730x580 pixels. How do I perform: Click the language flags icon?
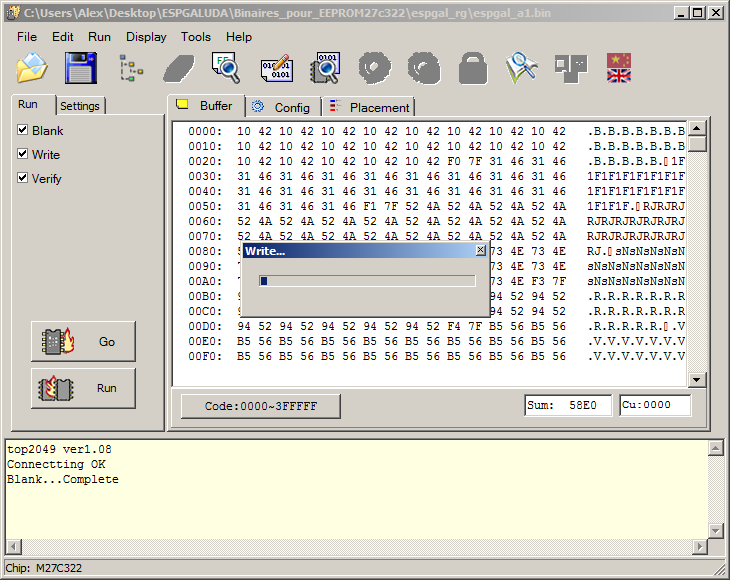pyautogui.click(x=619, y=68)
